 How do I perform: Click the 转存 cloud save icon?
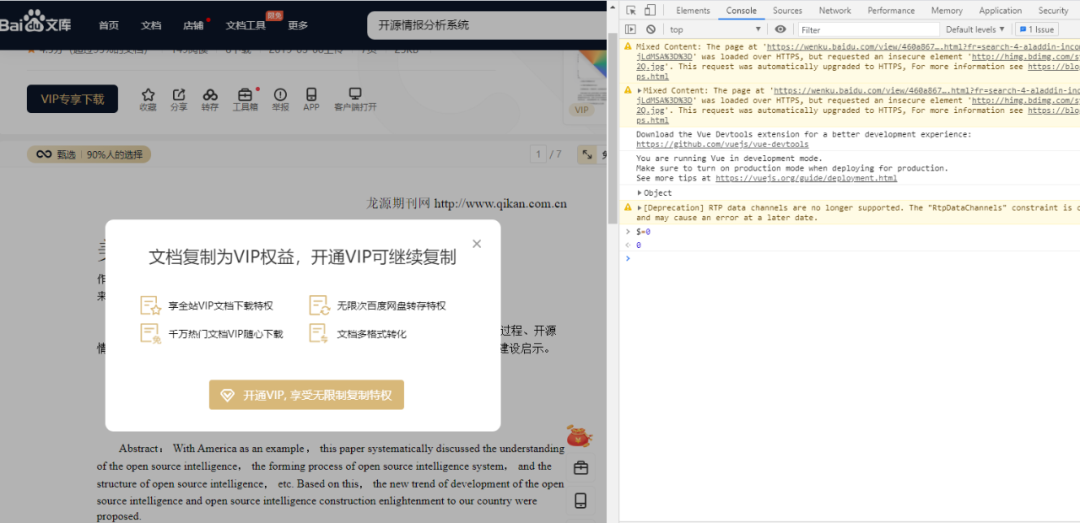210,94
